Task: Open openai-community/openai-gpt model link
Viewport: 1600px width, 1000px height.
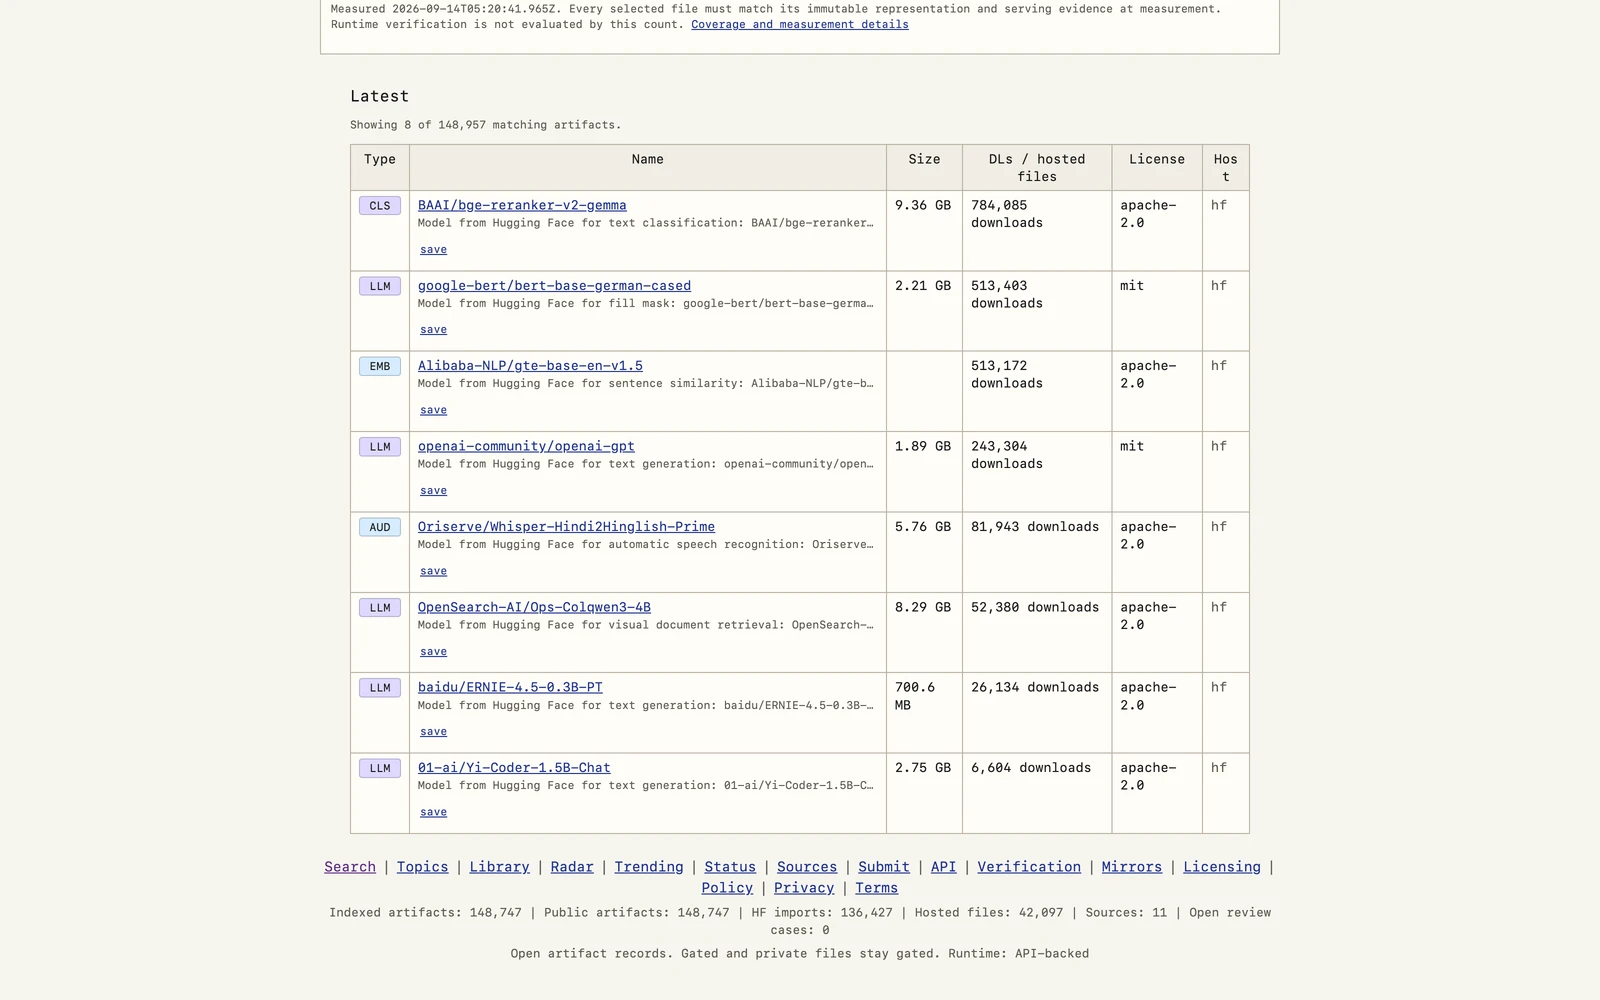Action: tap(526, 446)
